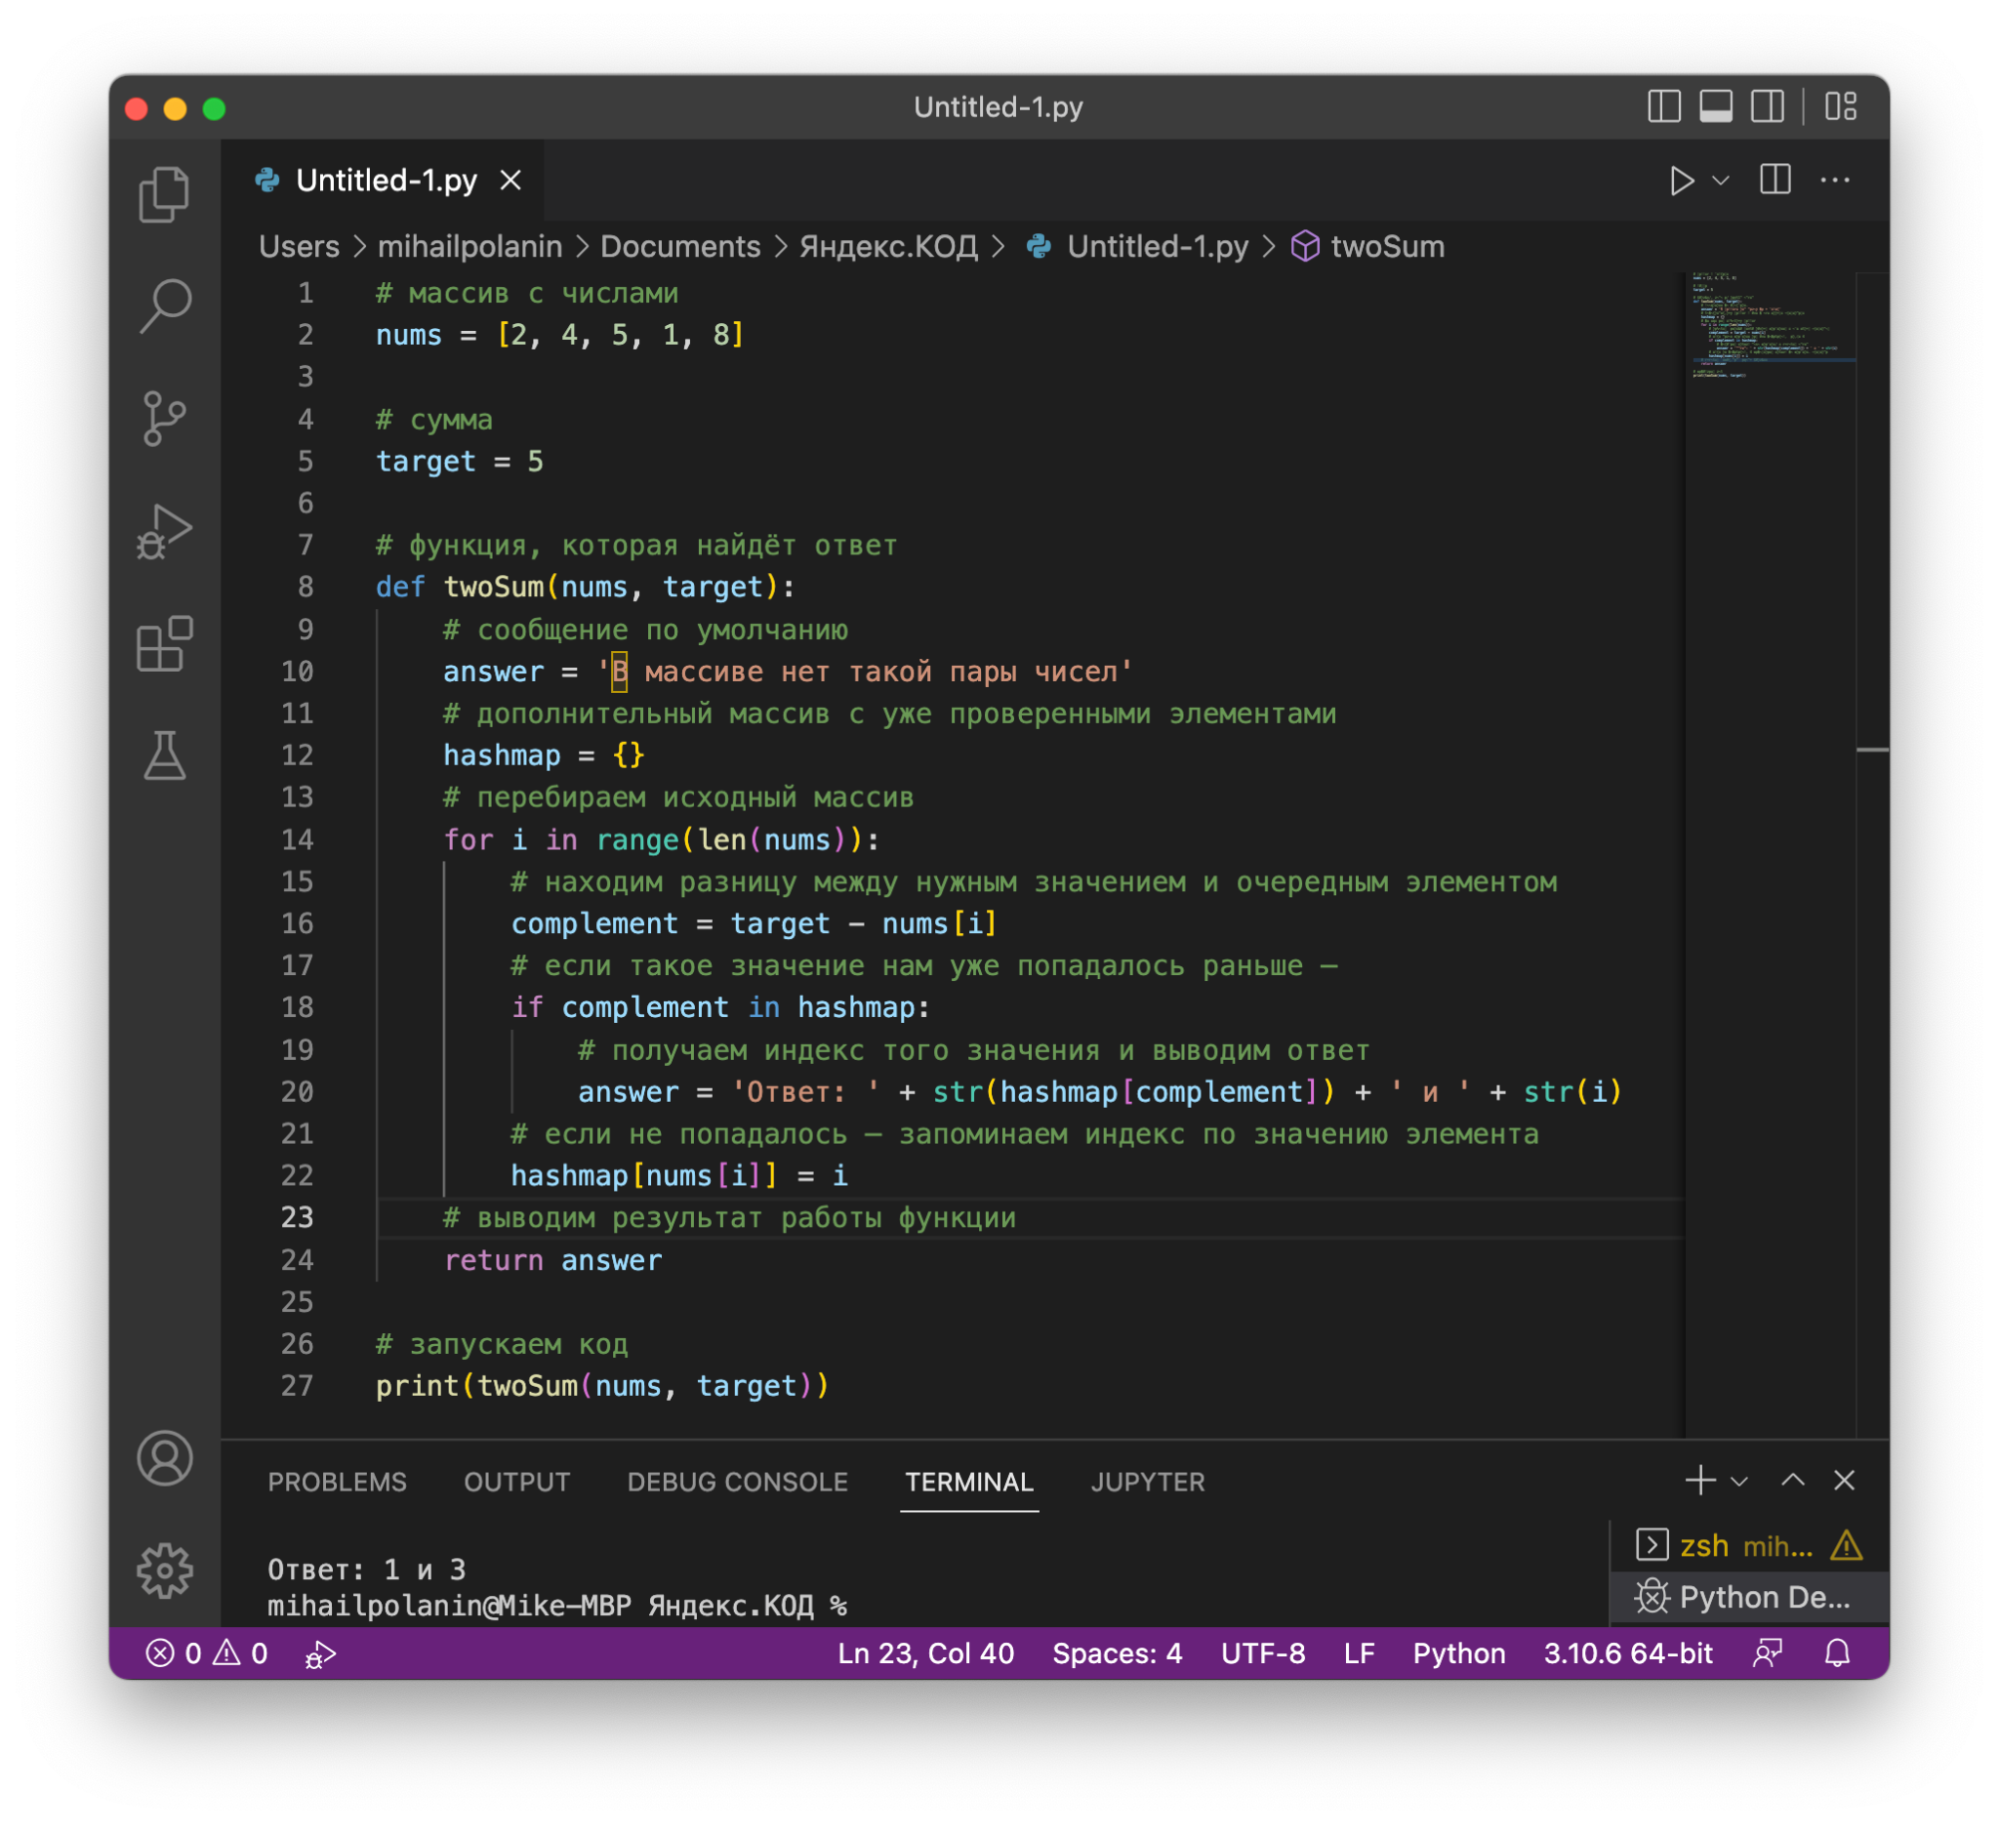Screen dimensions: 1999x1825
Task: Open Run and Debug view
Action: (x=164, y=531)
